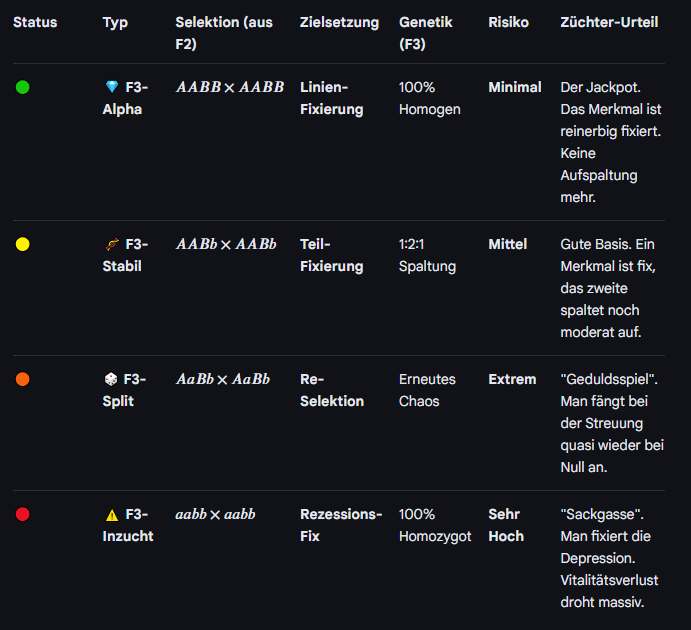Click the DNA icon beside F3-Stabil

(112, 244)
